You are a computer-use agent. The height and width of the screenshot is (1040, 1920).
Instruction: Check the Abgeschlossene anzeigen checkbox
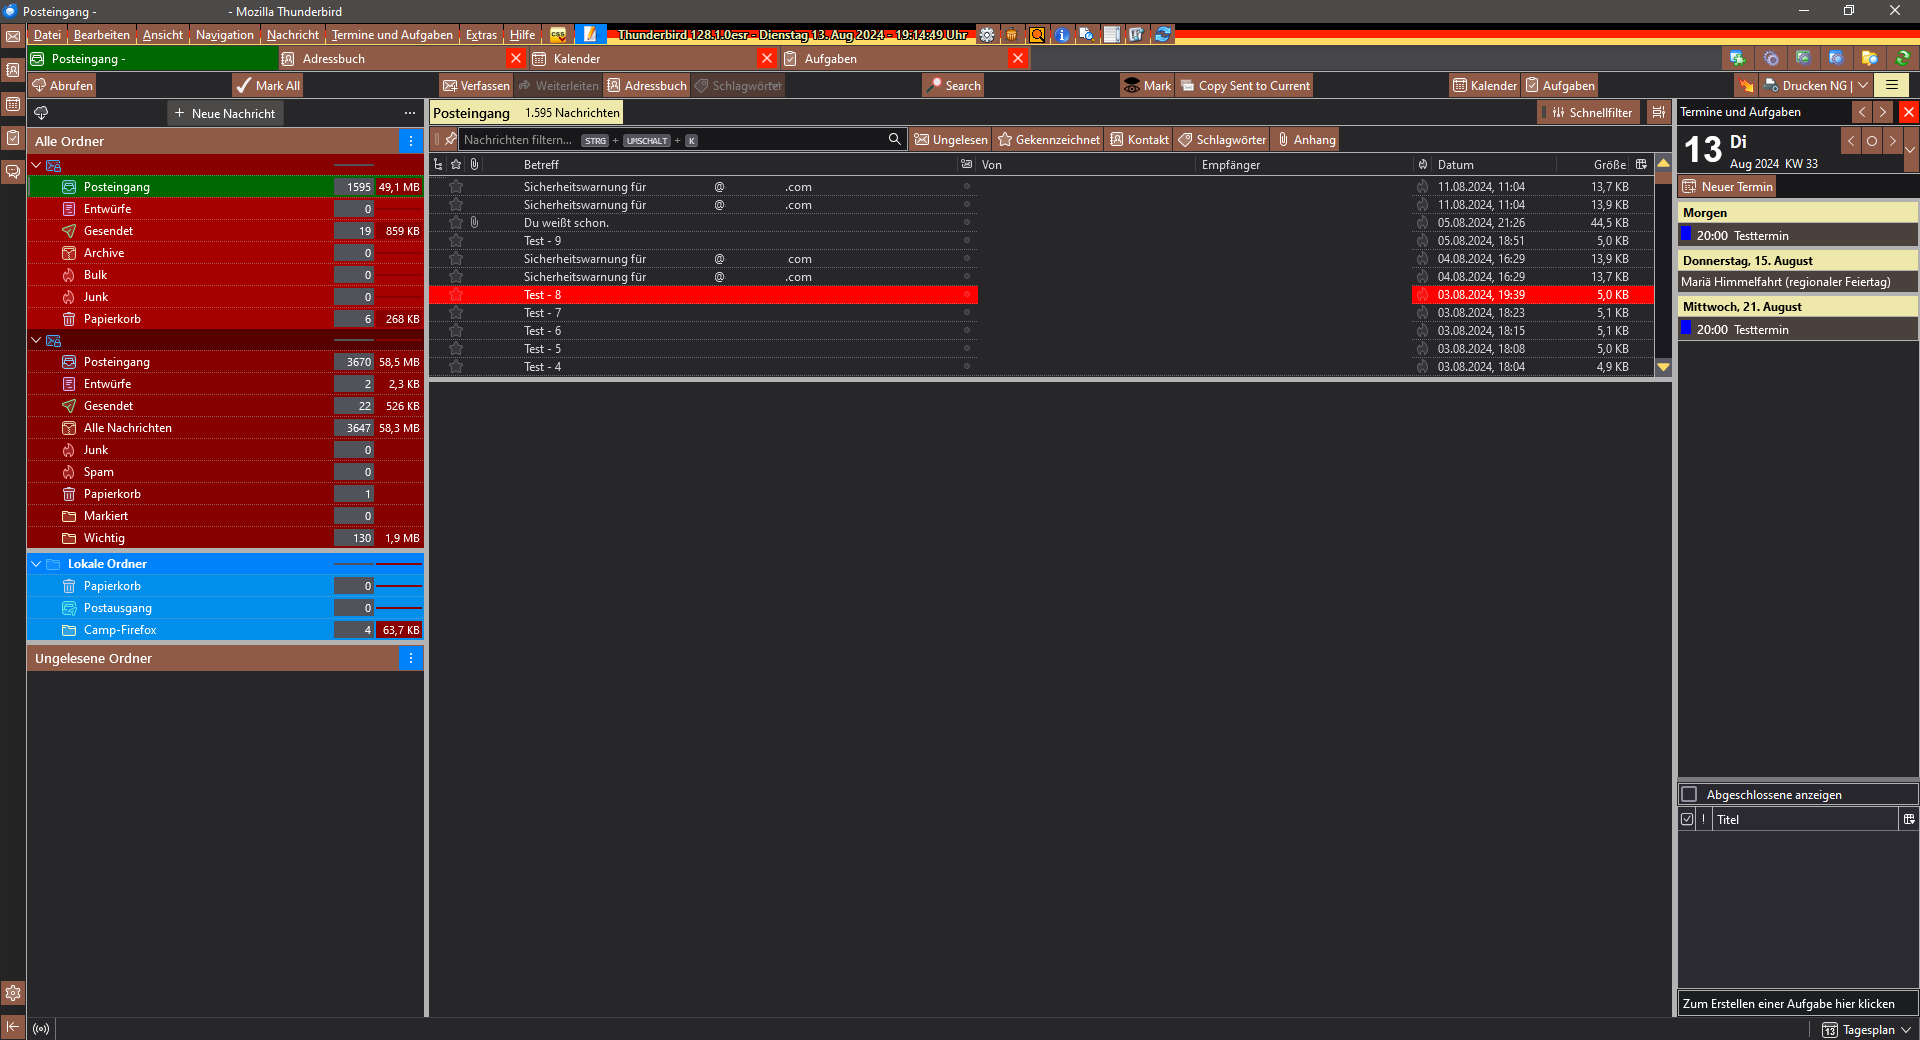1690,794
